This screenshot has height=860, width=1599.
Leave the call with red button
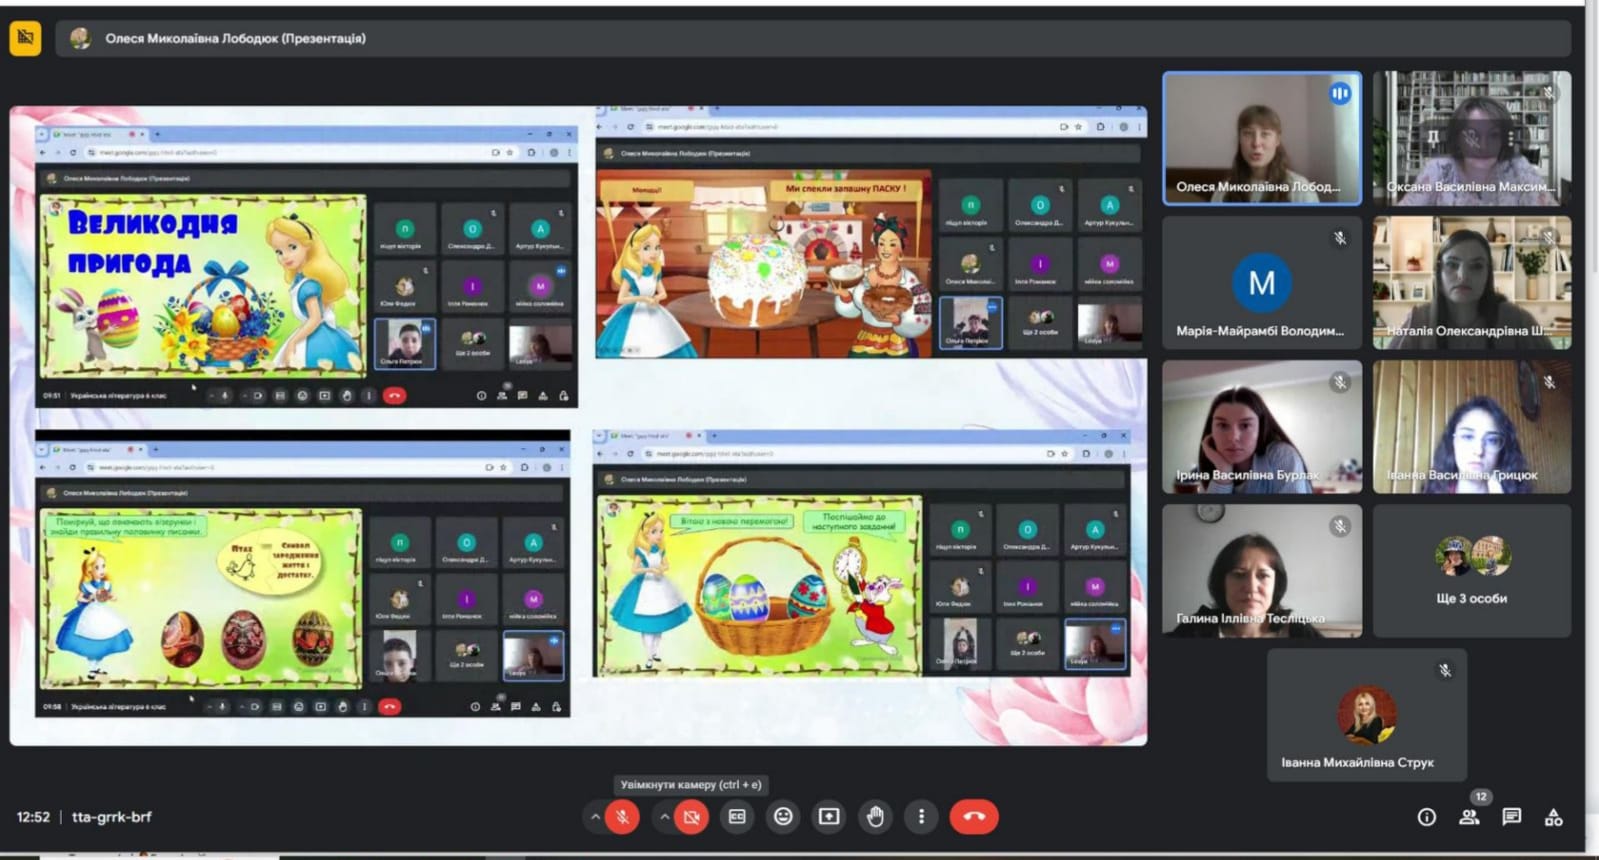coord(973,817)
